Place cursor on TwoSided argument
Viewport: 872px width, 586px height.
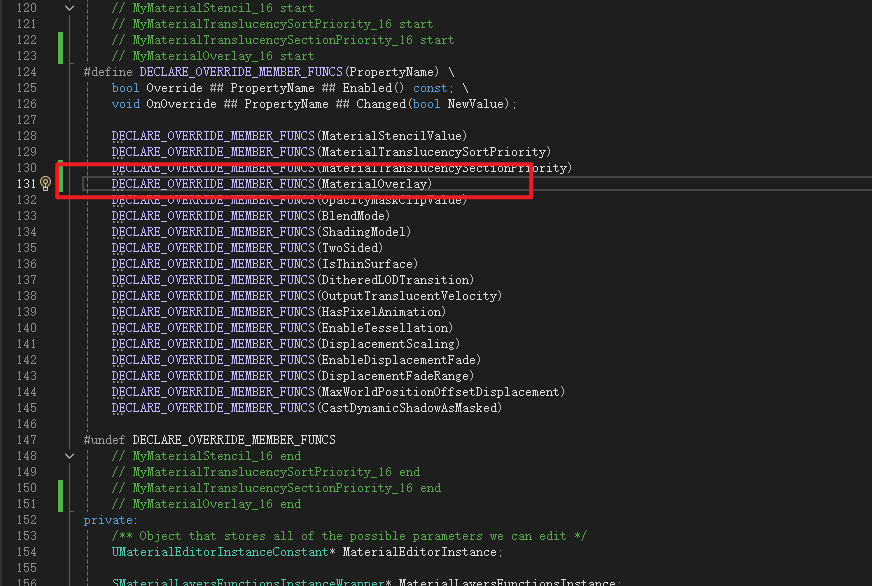349,248
